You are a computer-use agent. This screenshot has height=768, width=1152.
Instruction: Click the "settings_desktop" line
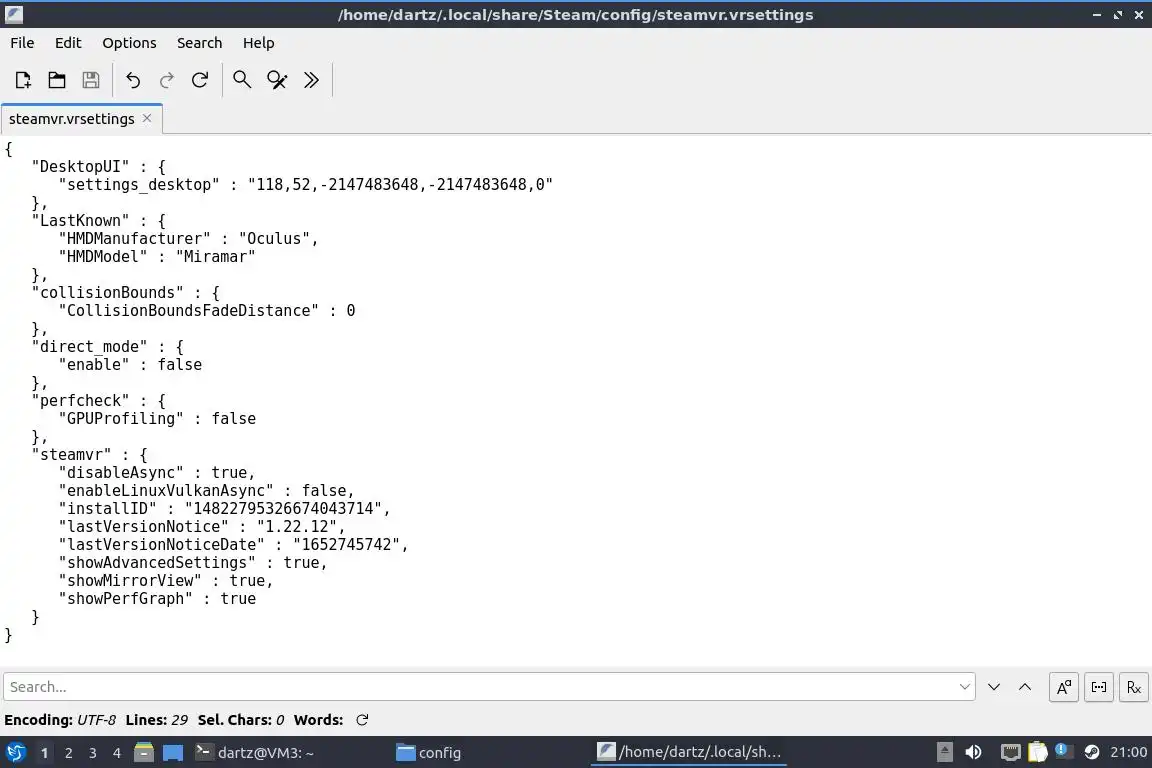[x=306, y=184]
